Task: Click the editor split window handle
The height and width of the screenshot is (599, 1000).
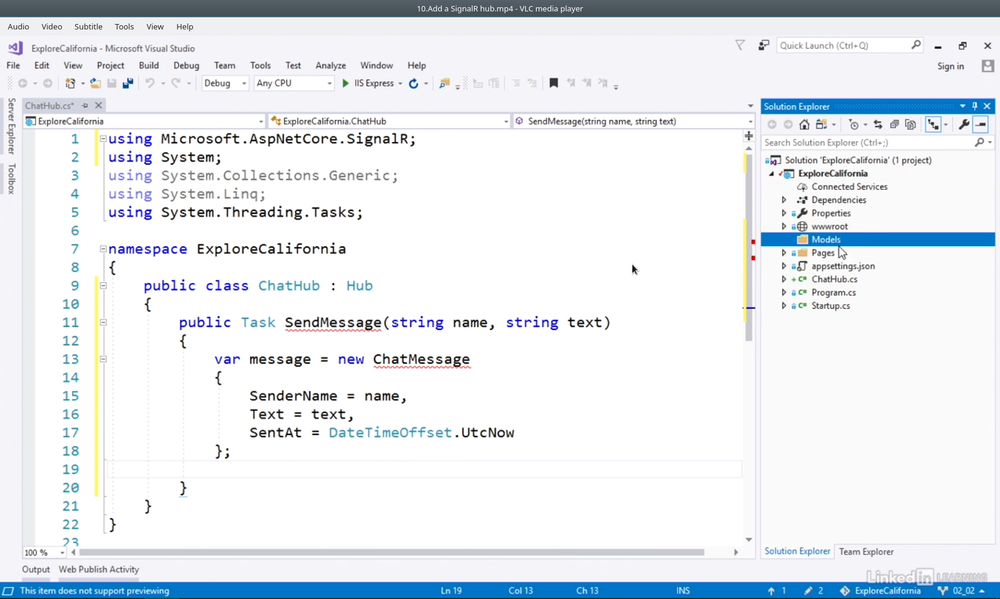Action: pyautogui.click(x=749, y=136)
